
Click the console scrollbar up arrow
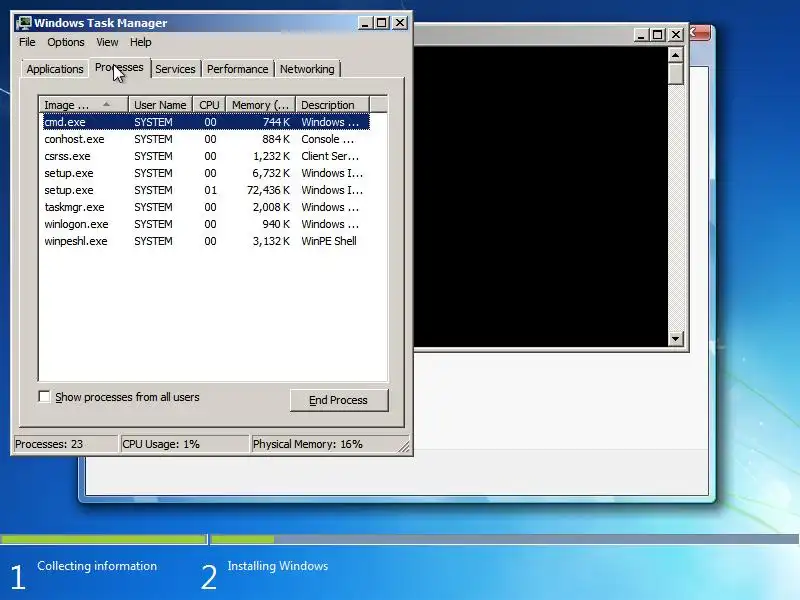pyautogui.click(x=676, y=55)
